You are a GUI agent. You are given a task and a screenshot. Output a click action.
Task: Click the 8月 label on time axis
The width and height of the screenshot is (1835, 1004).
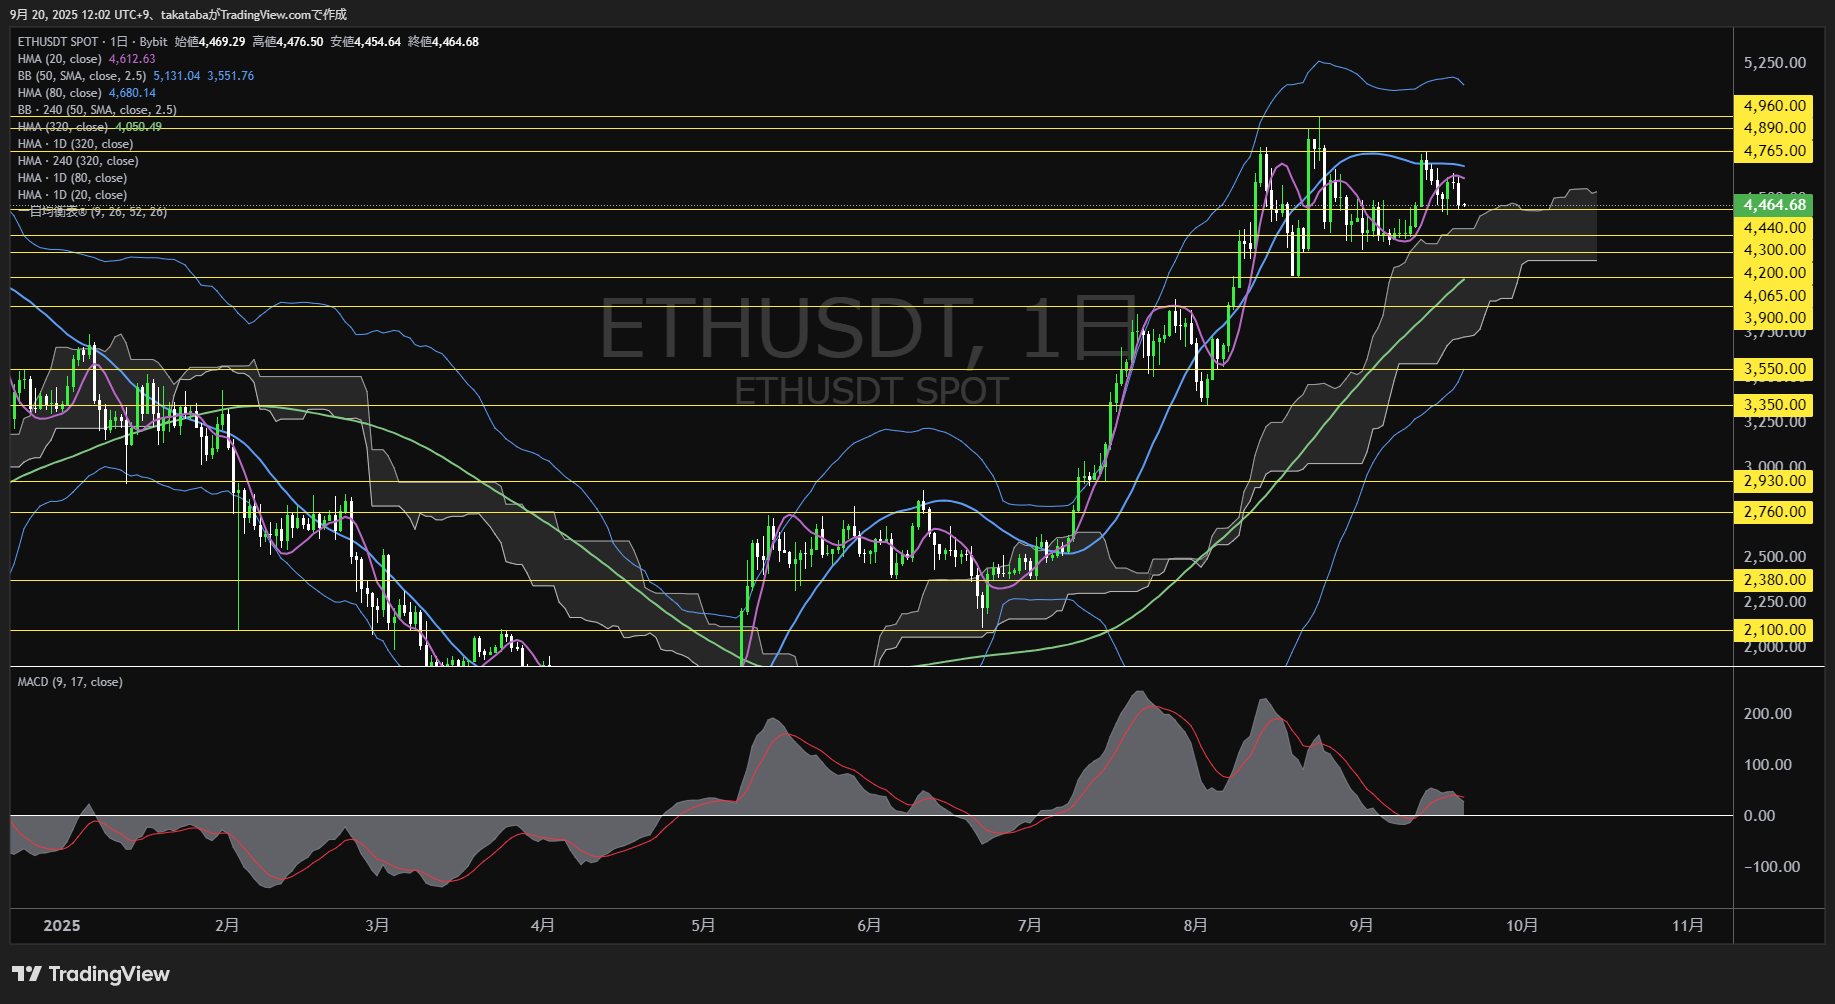(x=1195, y=926)
